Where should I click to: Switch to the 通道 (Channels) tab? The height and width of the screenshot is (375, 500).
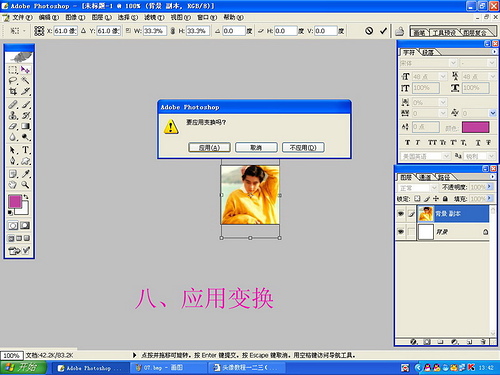[x=425, y=177]
